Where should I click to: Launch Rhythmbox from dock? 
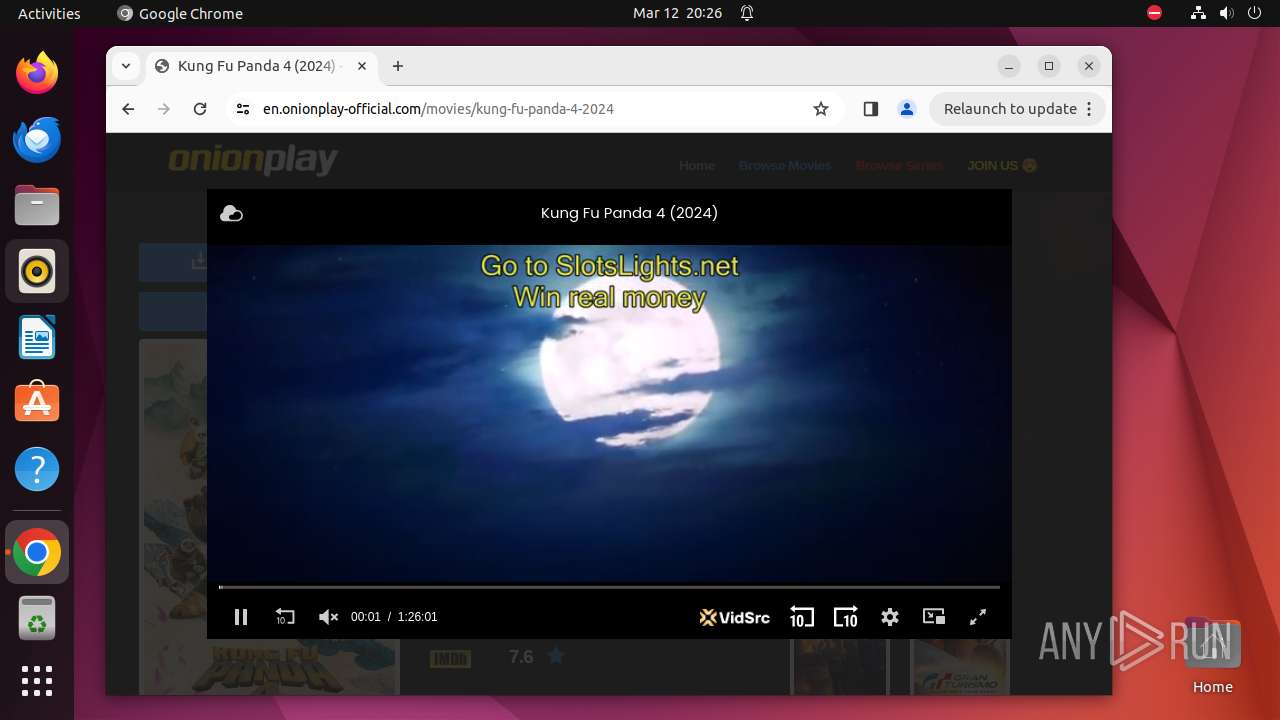(37, 271)
